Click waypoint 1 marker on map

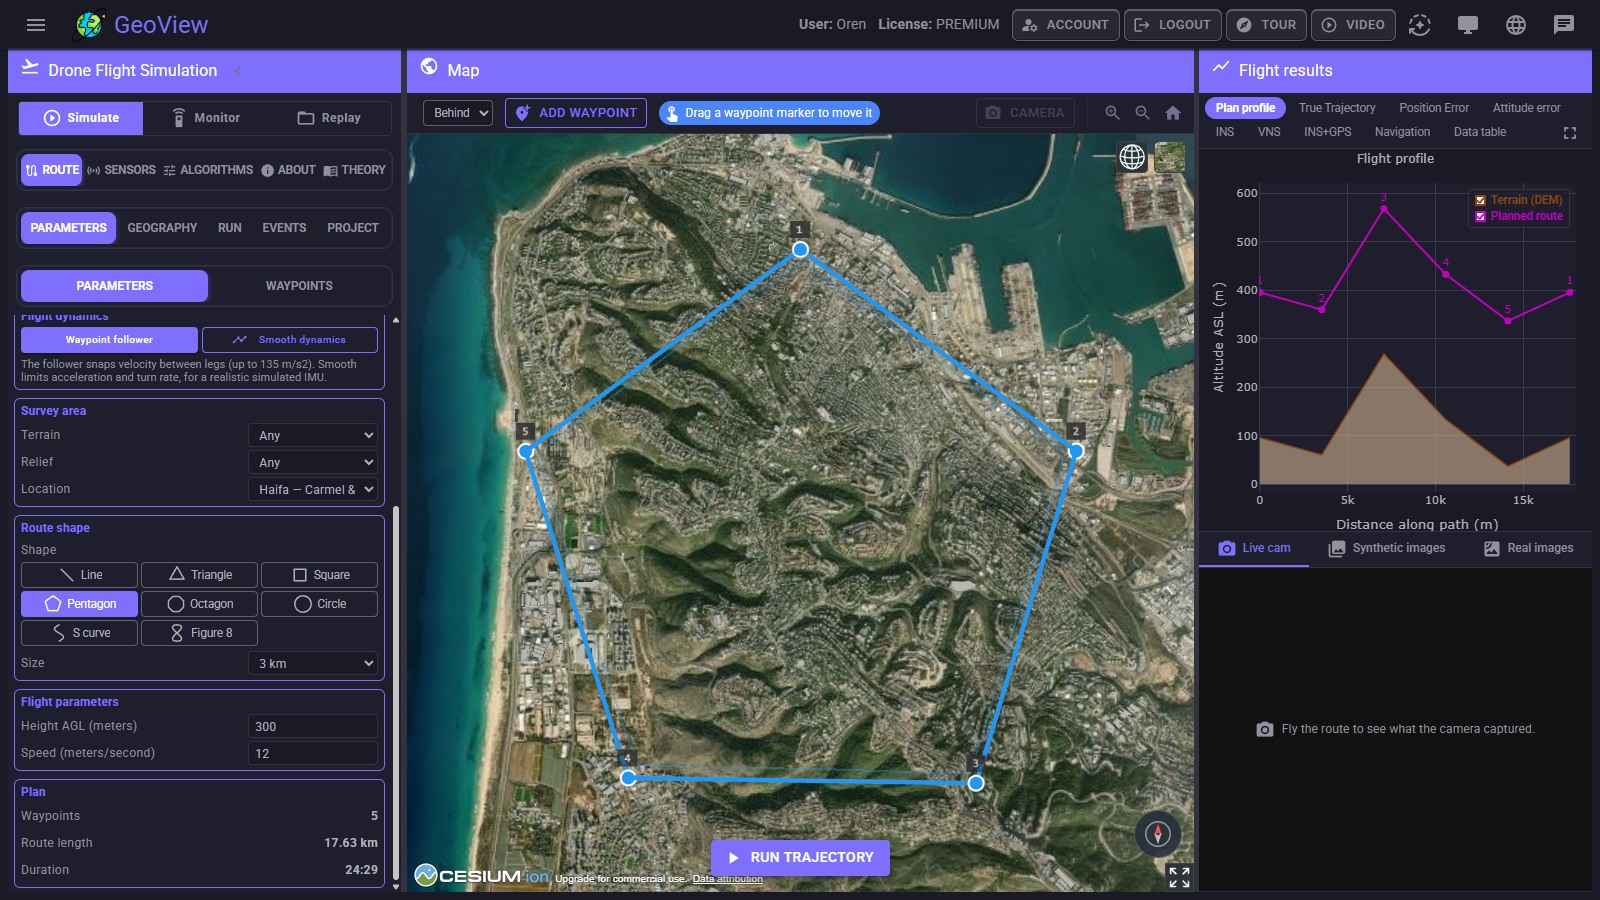(800, 249)
